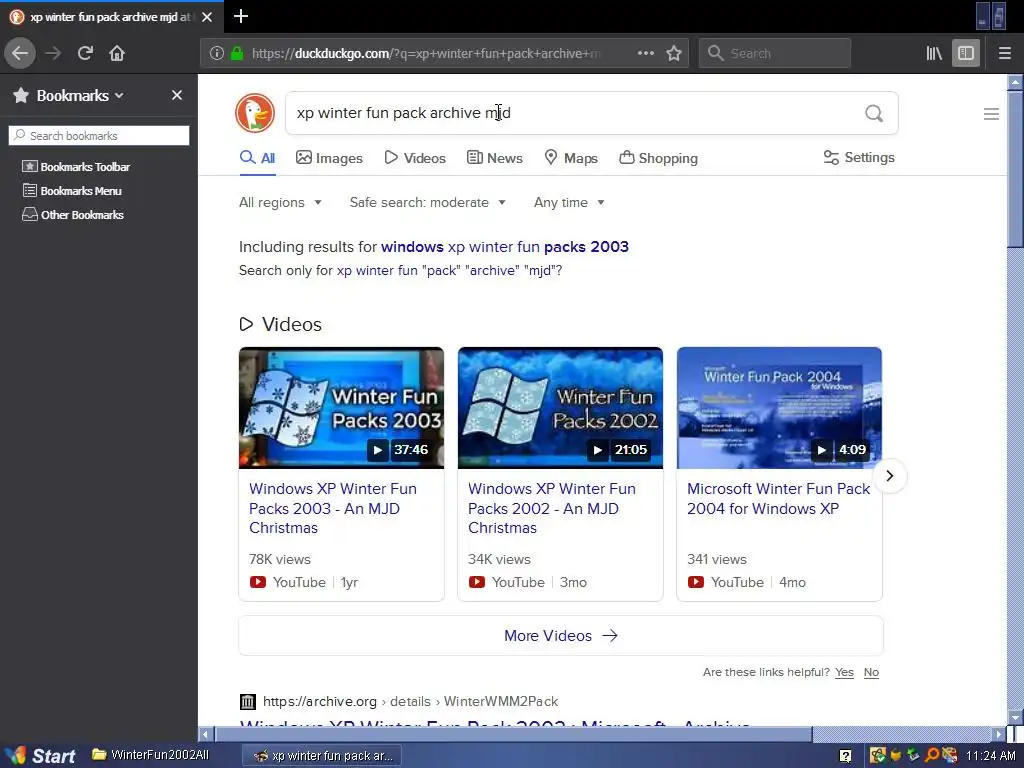Click the help question mark tray icon
Image resolution: width=1024 pixels, height=768 pixels.
[845, 756]
